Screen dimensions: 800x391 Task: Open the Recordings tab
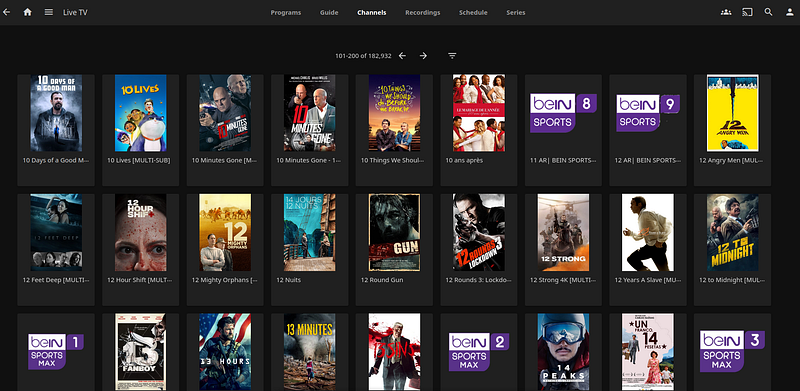pyautogui.click(x=422, y=13)
